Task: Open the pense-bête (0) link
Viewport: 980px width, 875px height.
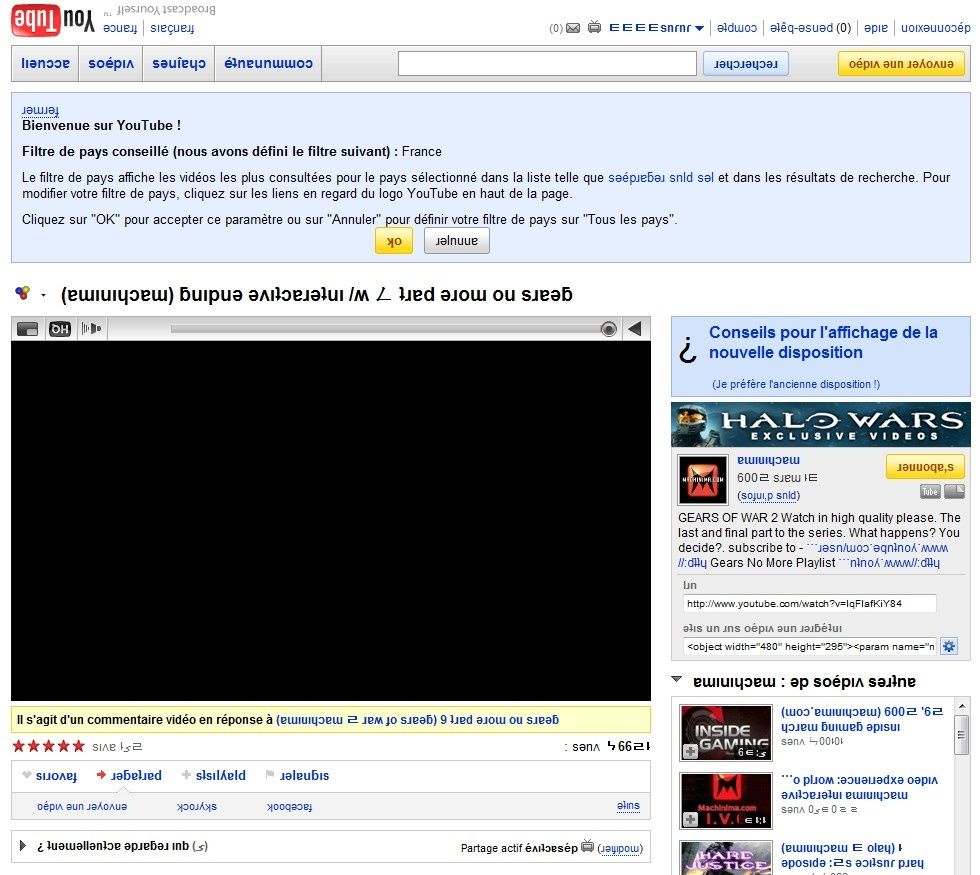Action: pyautogui.click(x=811, y=28)
